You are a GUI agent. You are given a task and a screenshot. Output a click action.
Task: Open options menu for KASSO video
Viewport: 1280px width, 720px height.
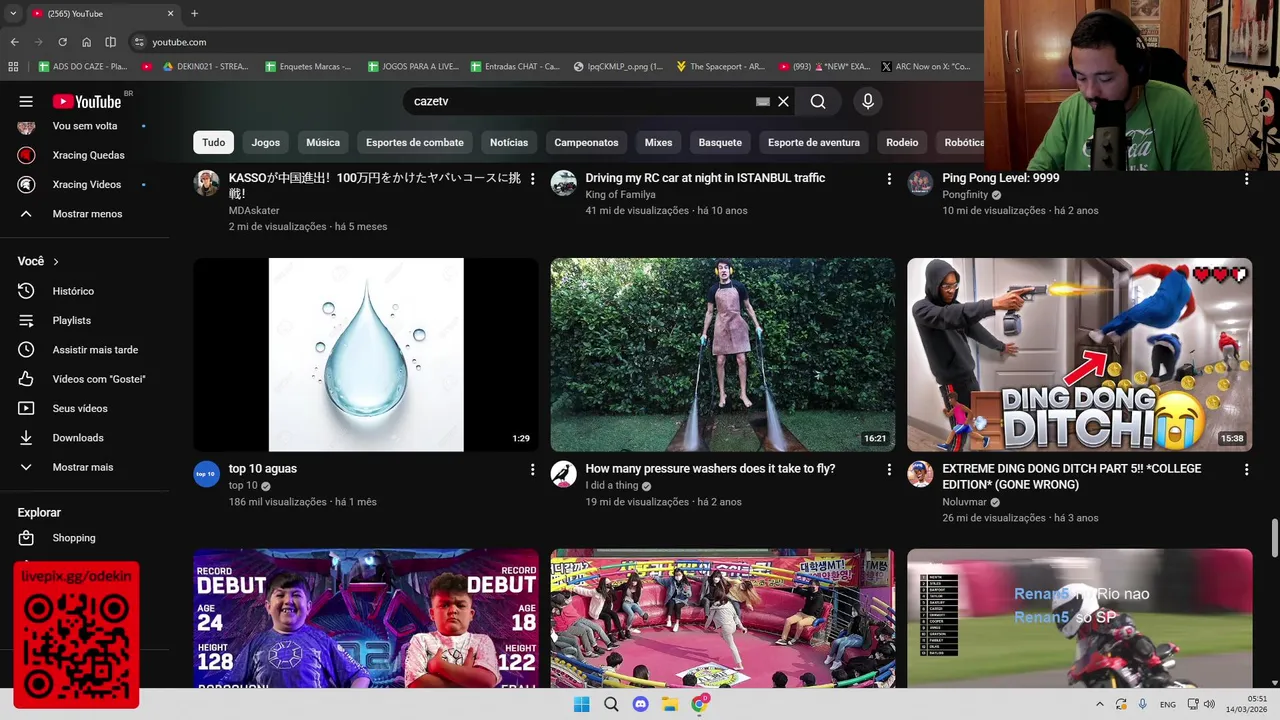click(532, 179)
